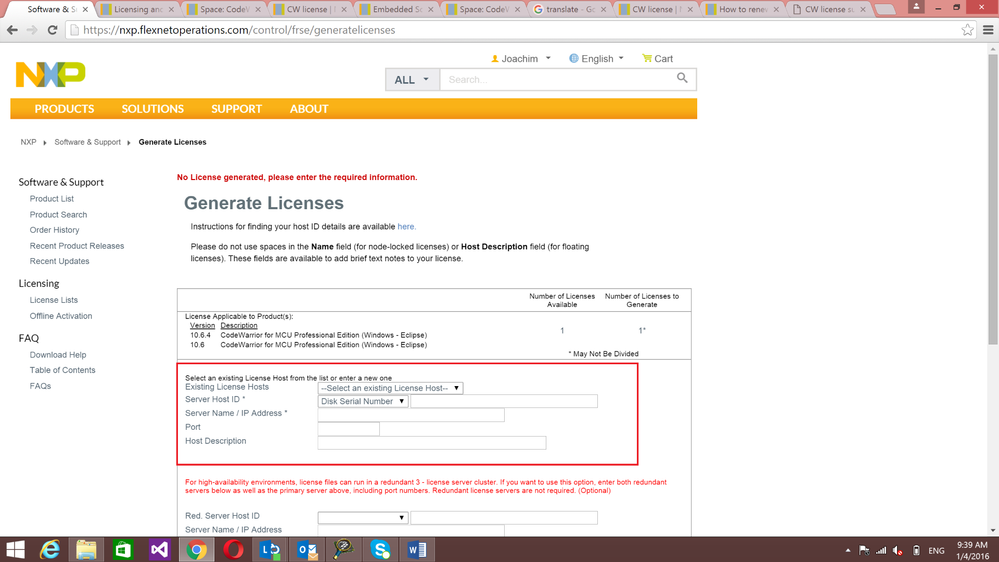Open License Lists in sidebar
999x562 pixels.
pos(54,300)
